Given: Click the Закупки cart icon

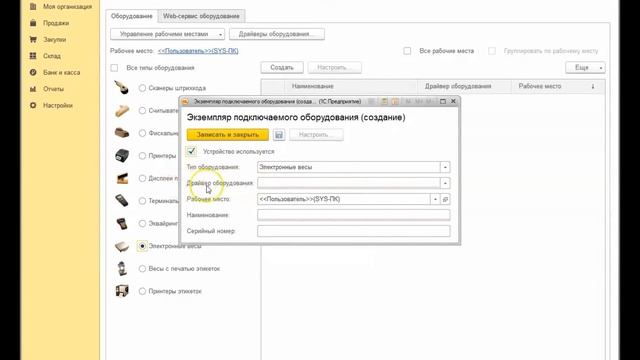Looking at the screenshot, I should pos(33,40).
